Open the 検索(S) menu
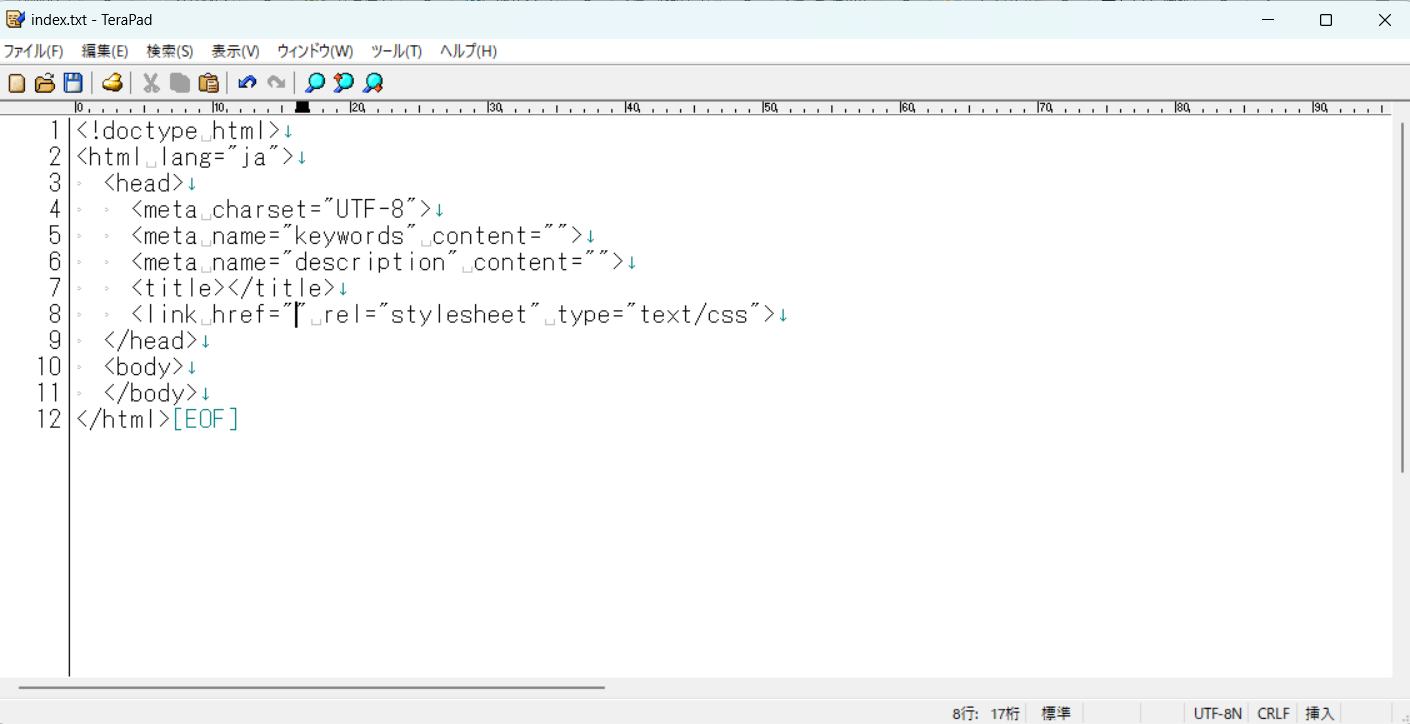1410x724 pixels. coord(170,51)
